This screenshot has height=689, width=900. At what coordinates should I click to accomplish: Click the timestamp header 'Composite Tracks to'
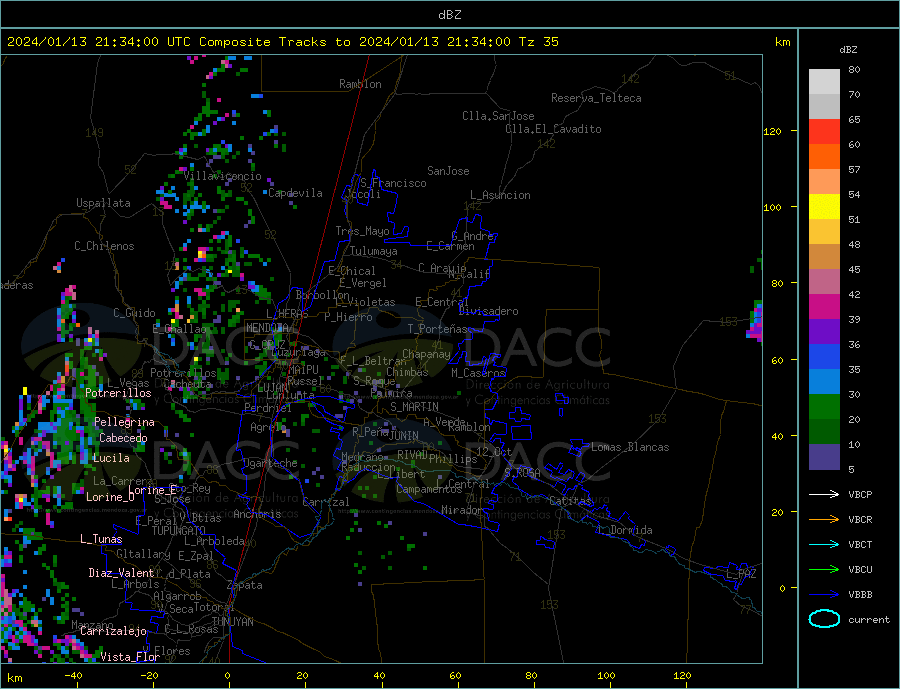click(274, 42)
